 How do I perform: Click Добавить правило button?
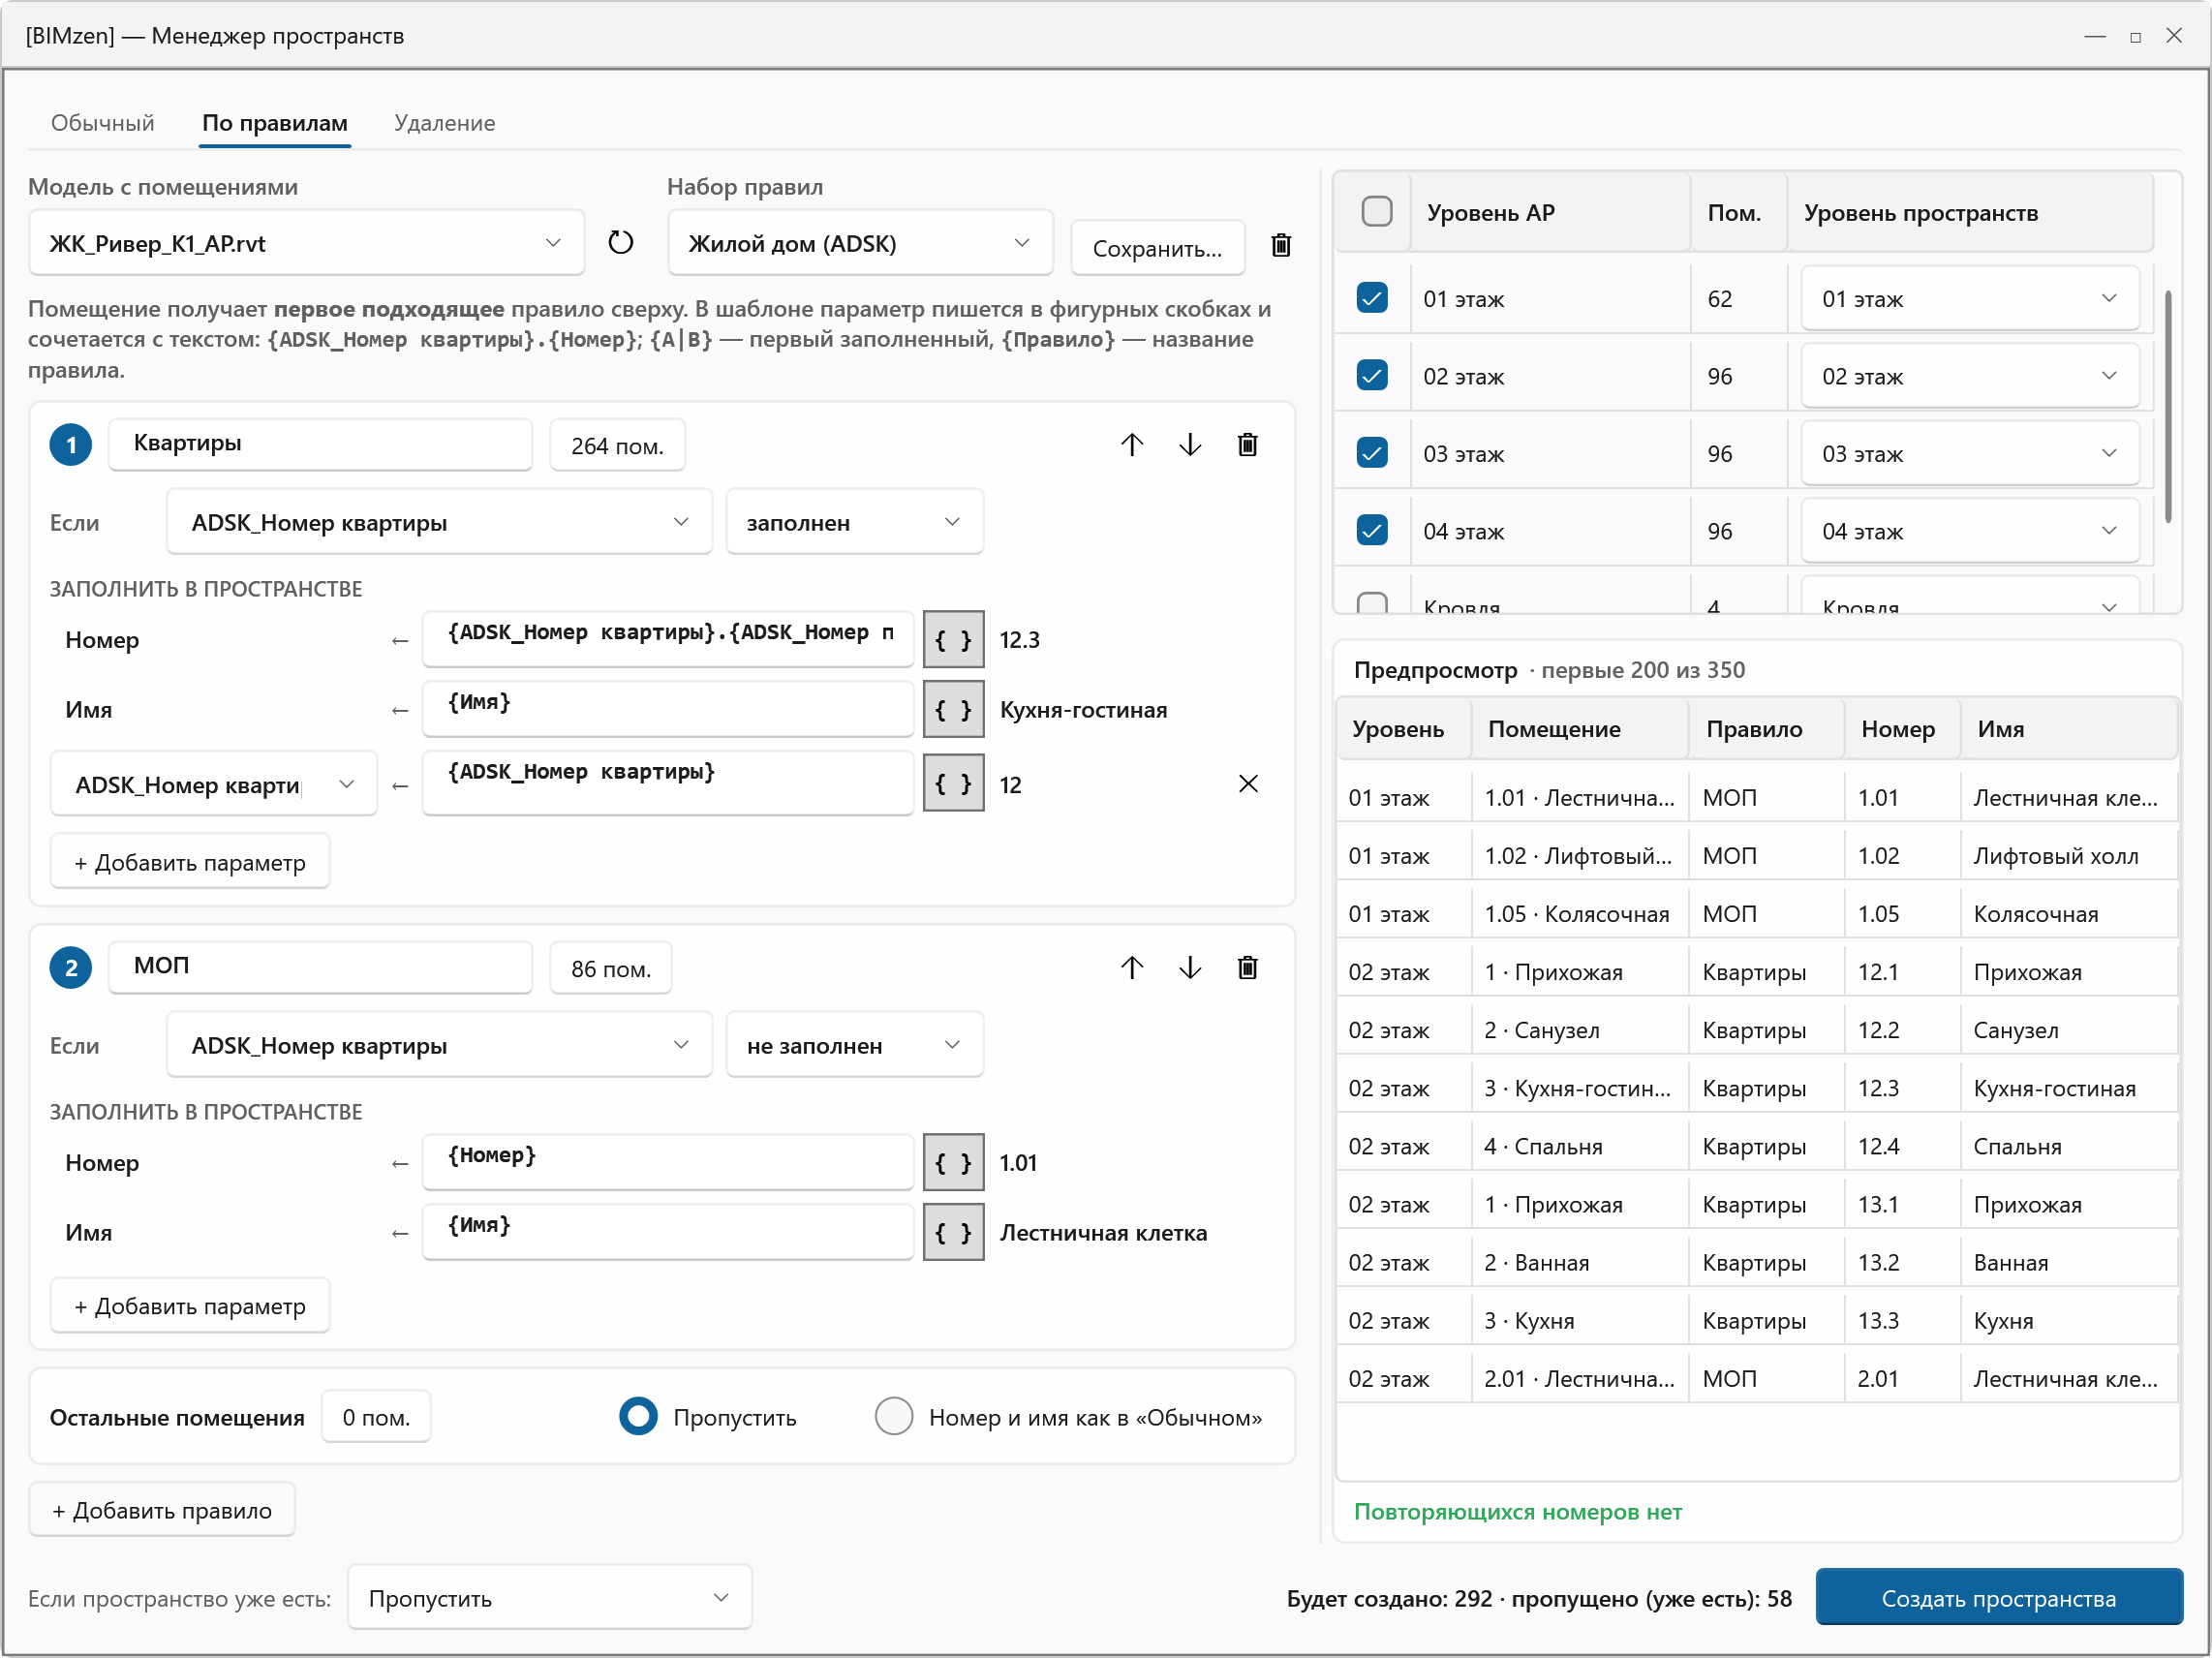click(162, 1510)
